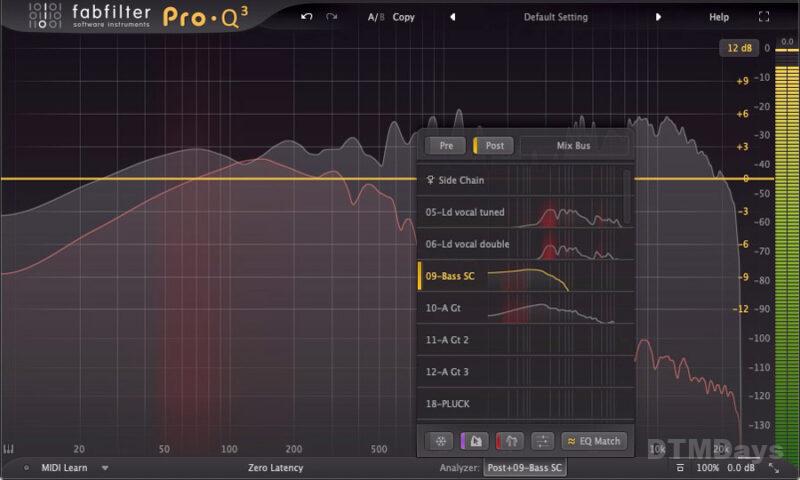The height and width of the screenshot is (480, 800).
Task: Toggle the Post analyzer option
Action: (x=493, y=146)
